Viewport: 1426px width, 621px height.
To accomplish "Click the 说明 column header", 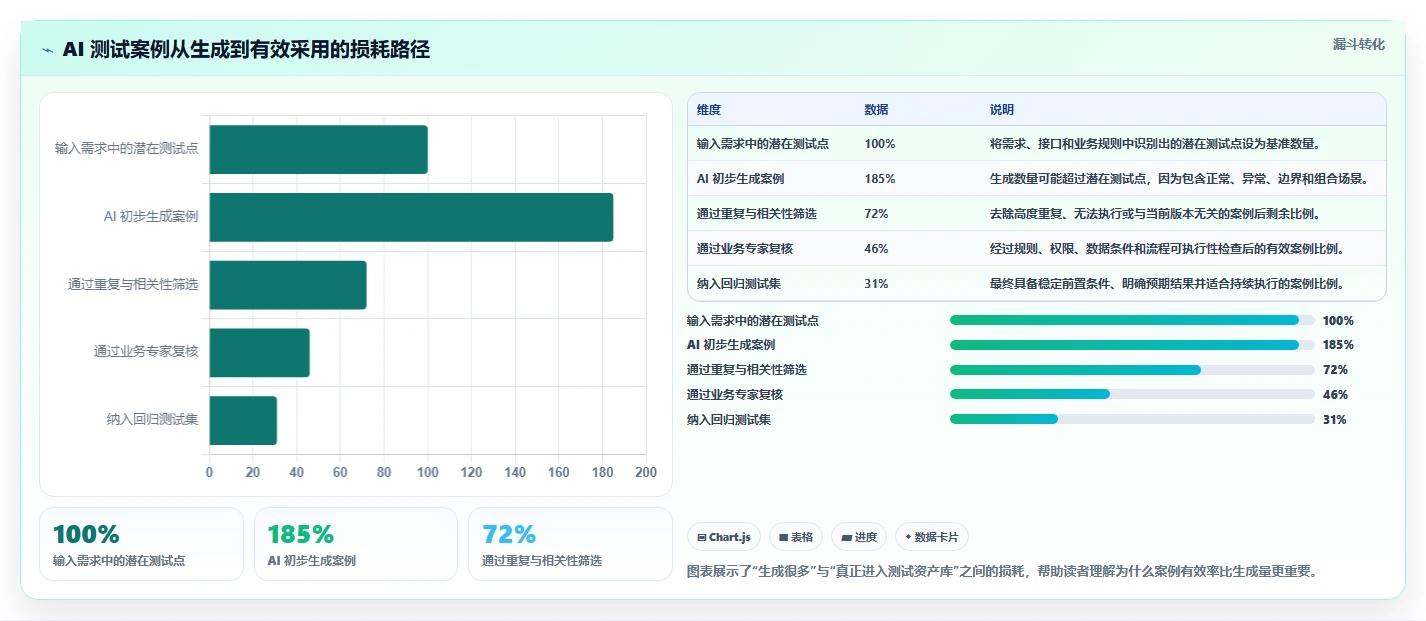I will tap(1002, 110).
